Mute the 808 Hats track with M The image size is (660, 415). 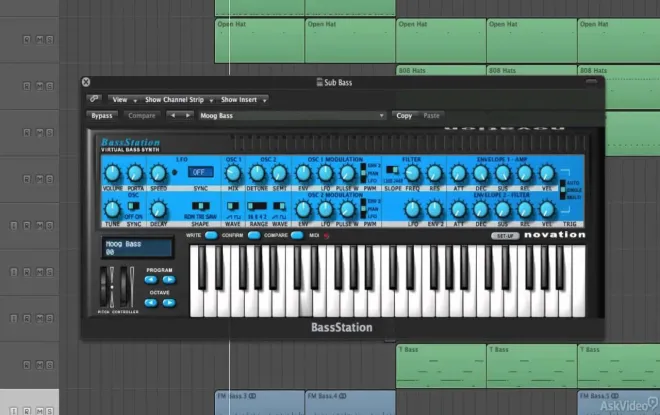(40, 86)
